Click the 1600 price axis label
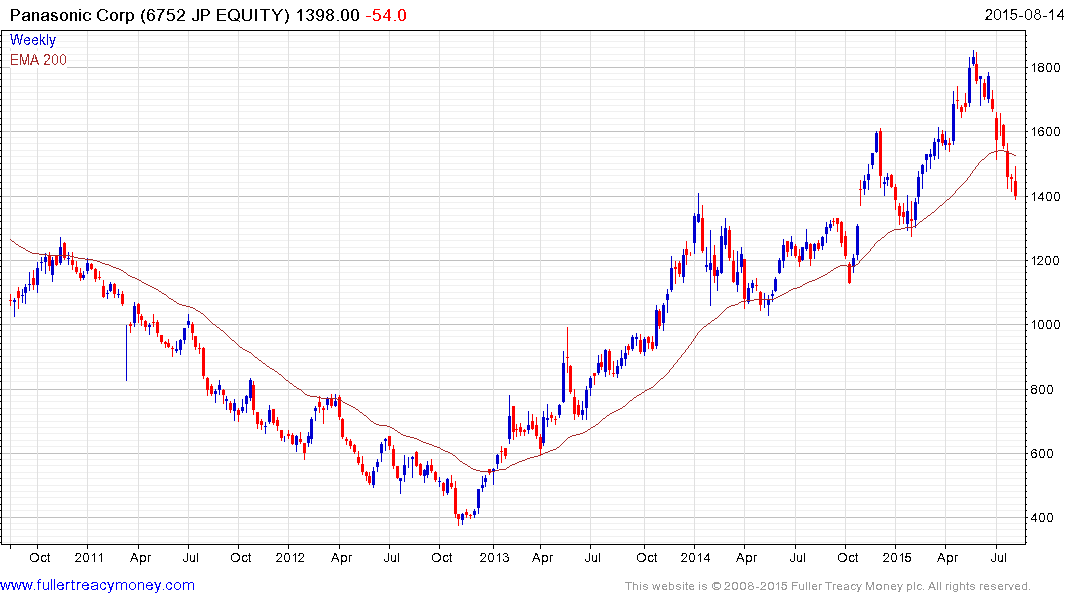 pos(1048,132)
